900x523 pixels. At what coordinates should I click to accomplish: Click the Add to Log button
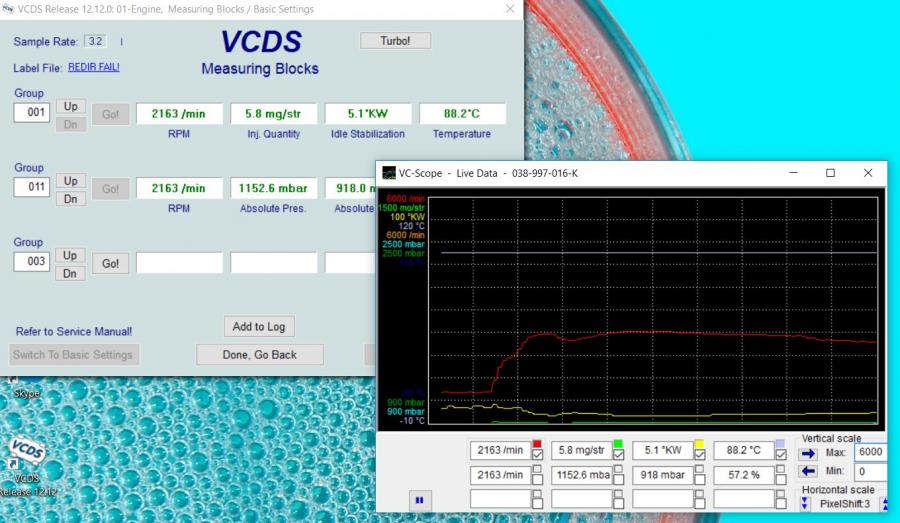pyautogui.click(x=258, y=326)
